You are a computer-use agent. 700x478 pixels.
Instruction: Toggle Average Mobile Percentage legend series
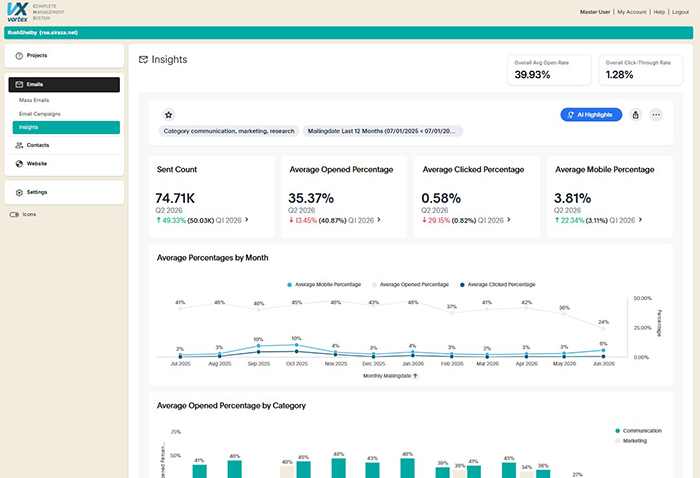click(x=324, y=284)
